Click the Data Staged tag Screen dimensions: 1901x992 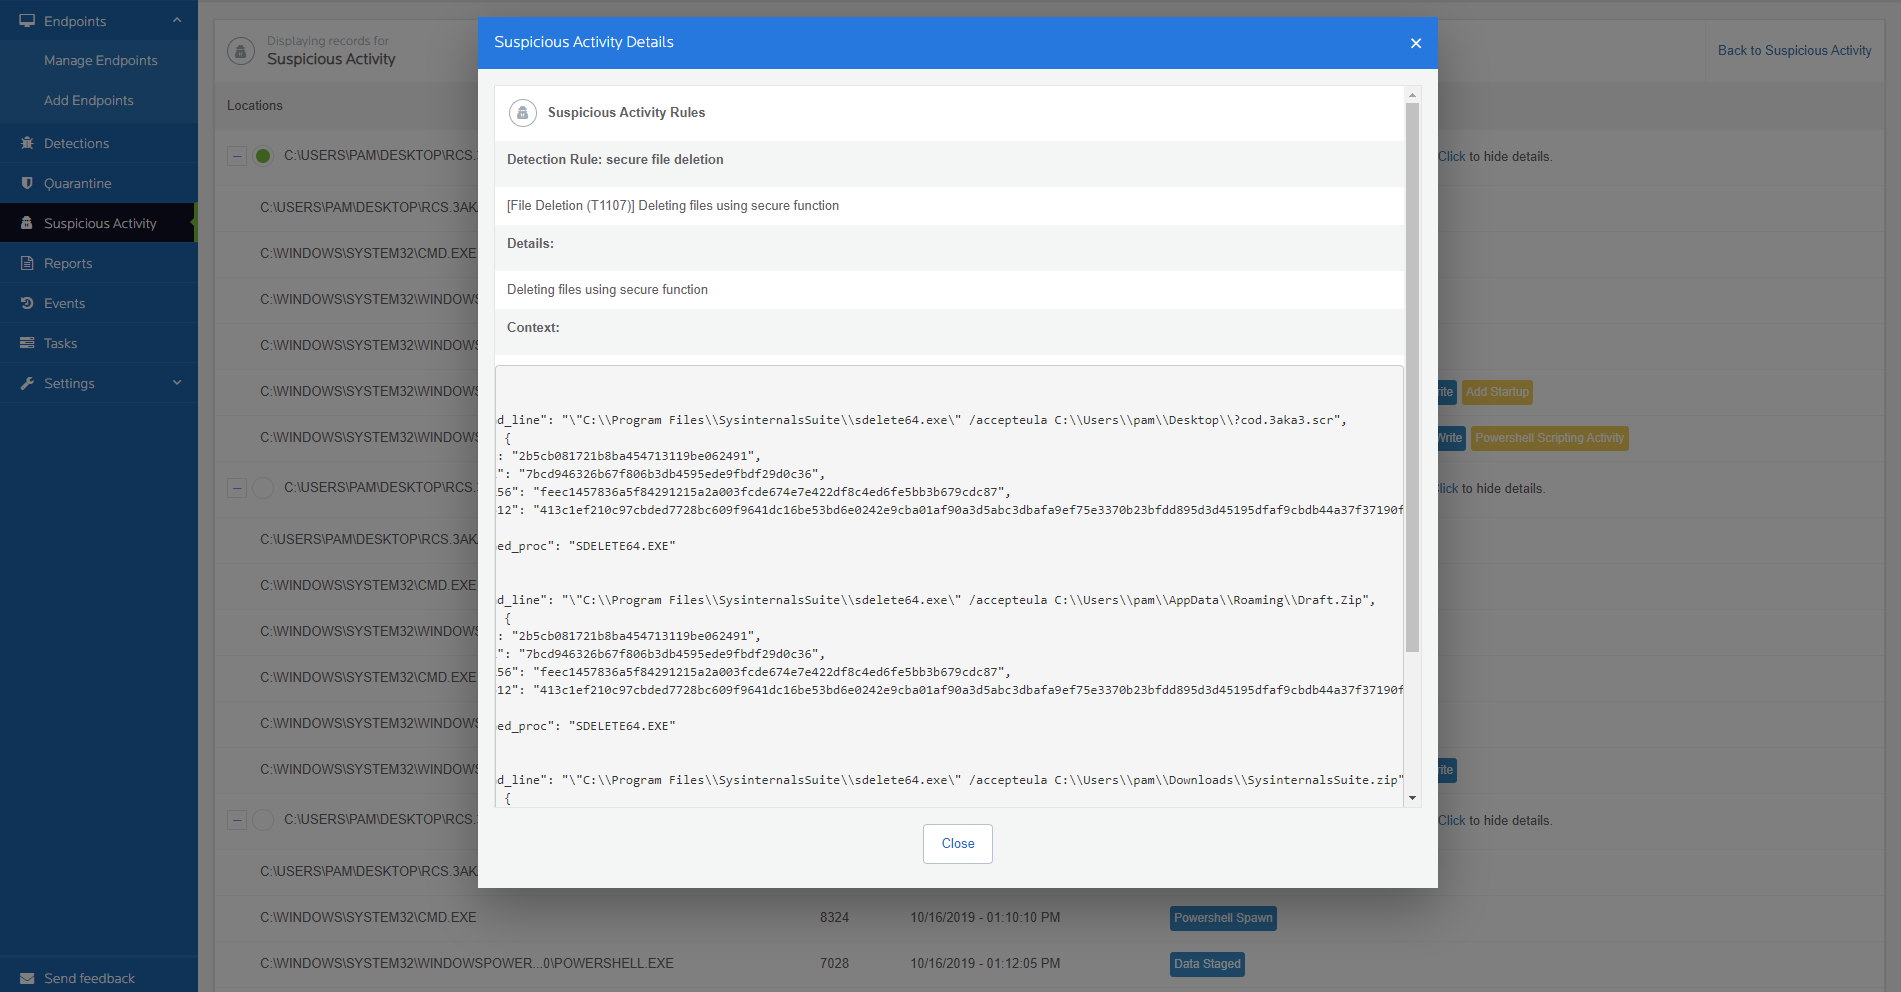[x=1207, y=964]
